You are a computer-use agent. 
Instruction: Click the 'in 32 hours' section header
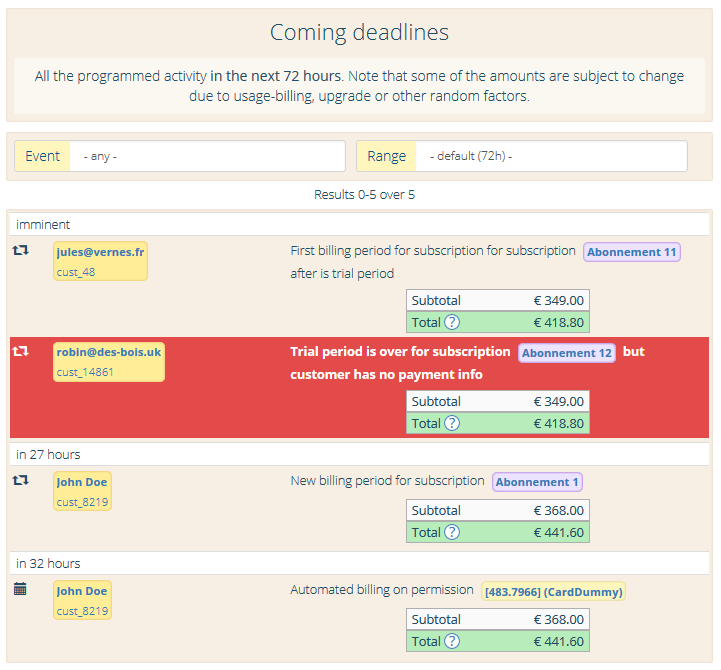click(x=359, y=563)
